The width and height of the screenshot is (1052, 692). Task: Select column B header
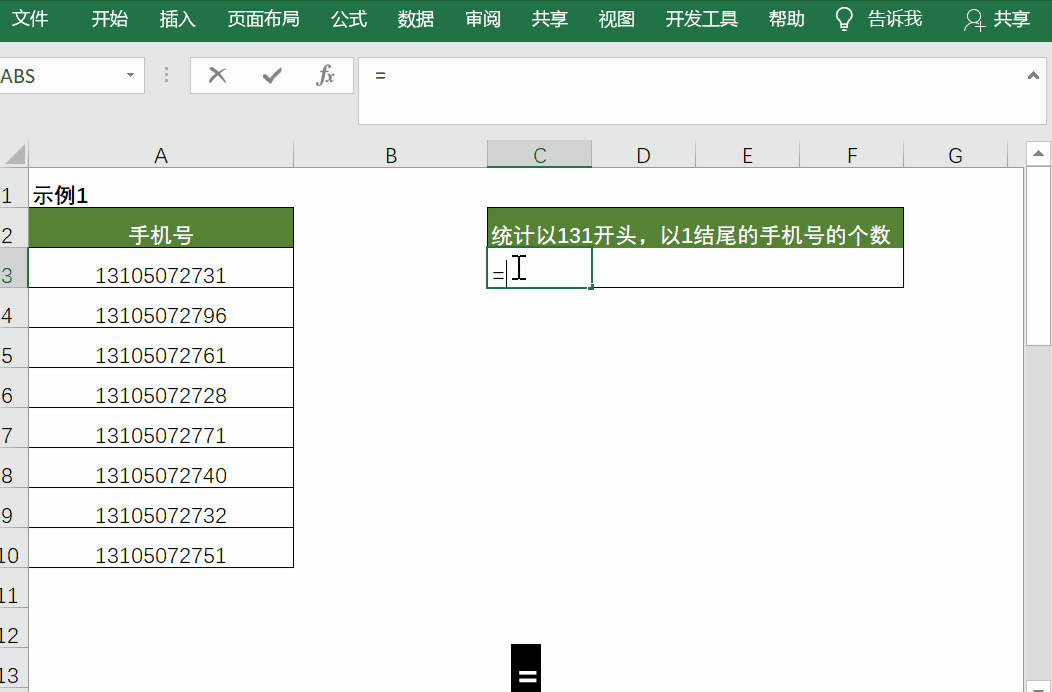390,155
